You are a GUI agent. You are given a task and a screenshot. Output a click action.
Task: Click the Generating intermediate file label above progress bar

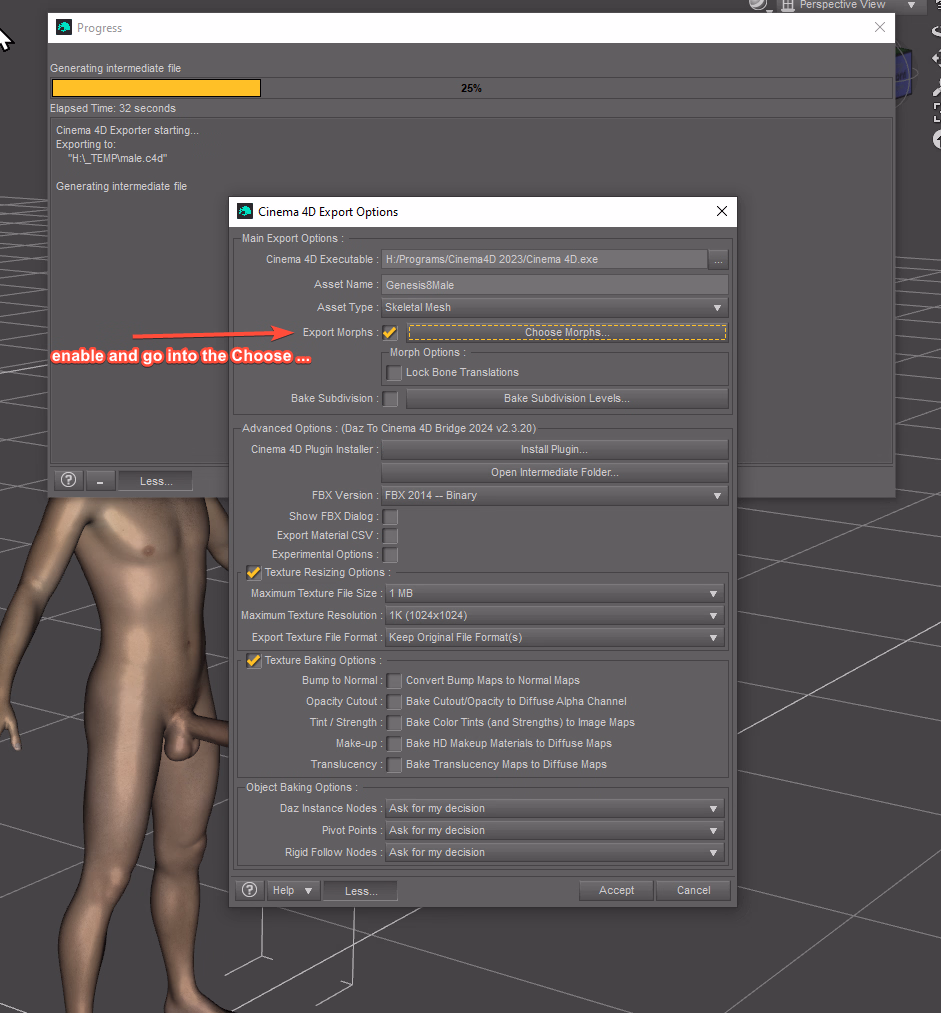point(116,68)
